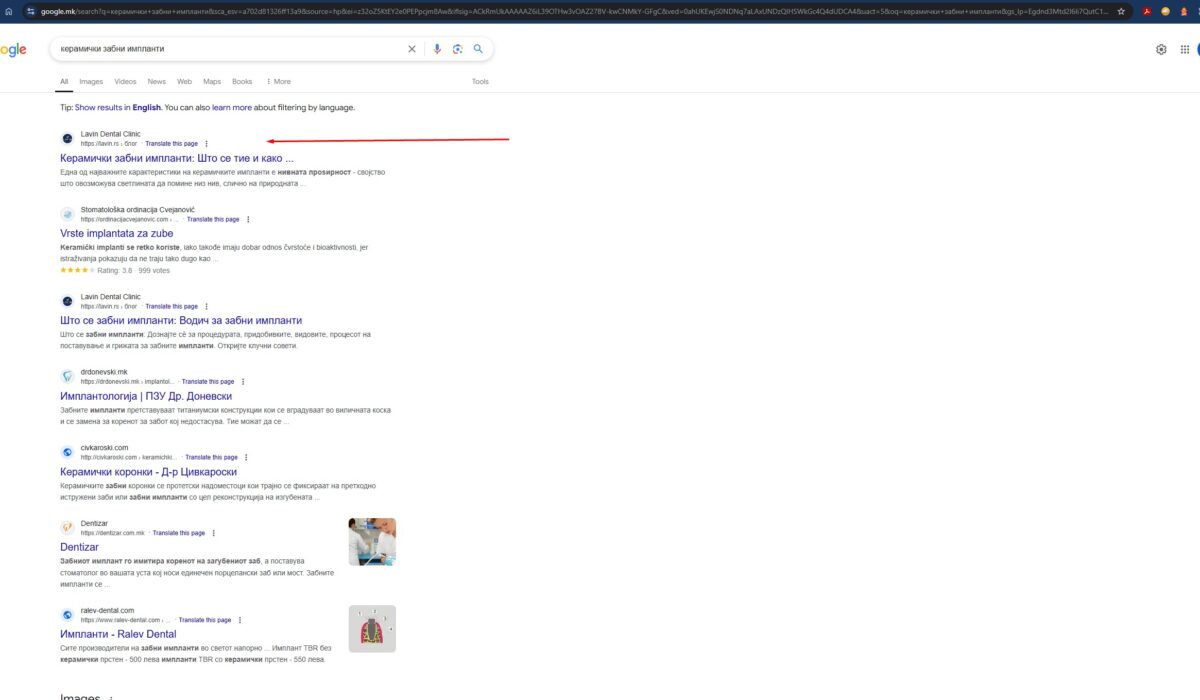Expand the More search filters menu
Screen dimensions: 1200x700
point(278,82)
